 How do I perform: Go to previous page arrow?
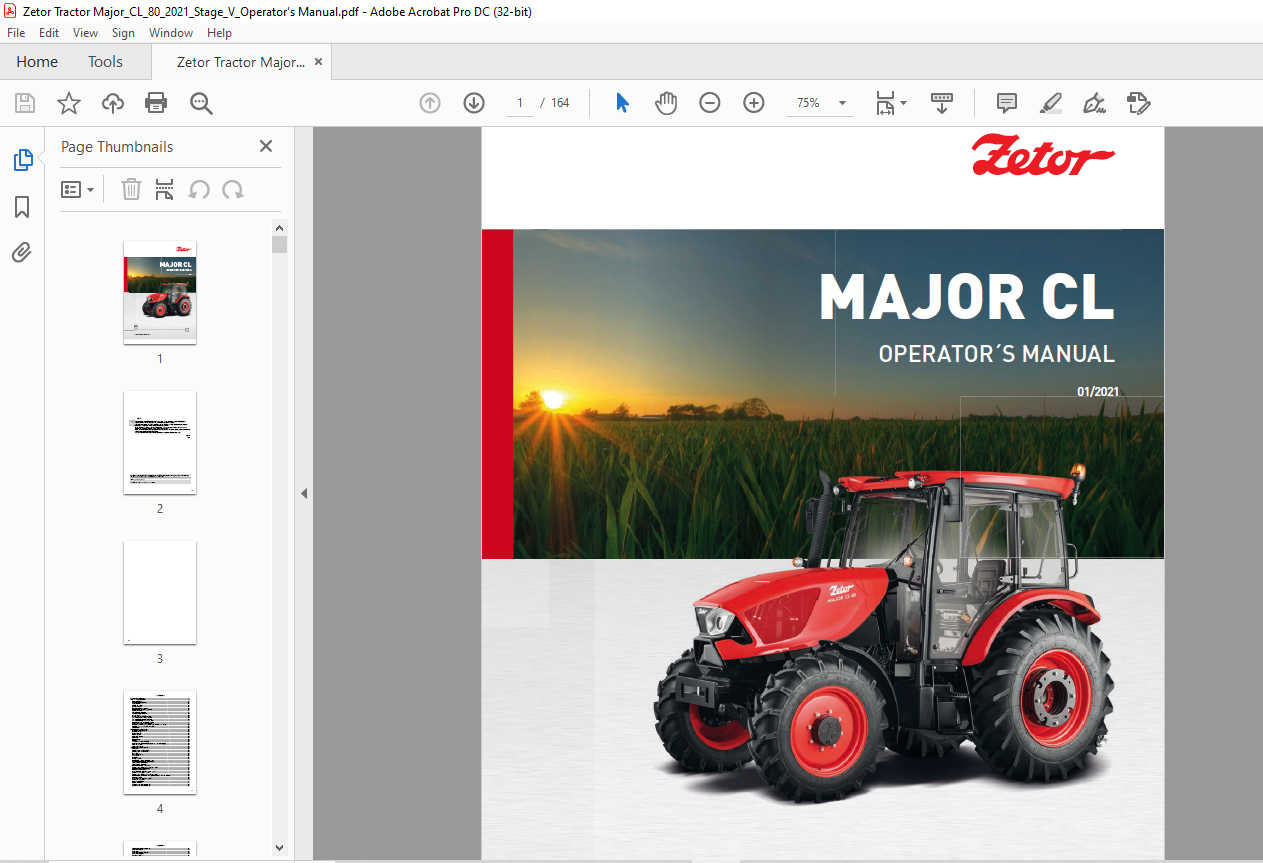(430, 103)
